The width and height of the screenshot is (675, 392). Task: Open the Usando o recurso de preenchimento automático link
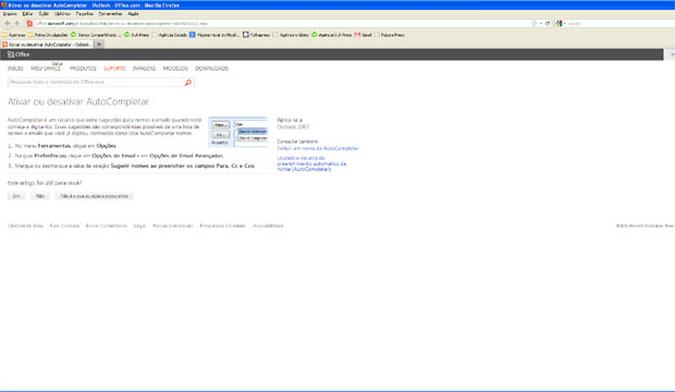click(x=312, y=164)
